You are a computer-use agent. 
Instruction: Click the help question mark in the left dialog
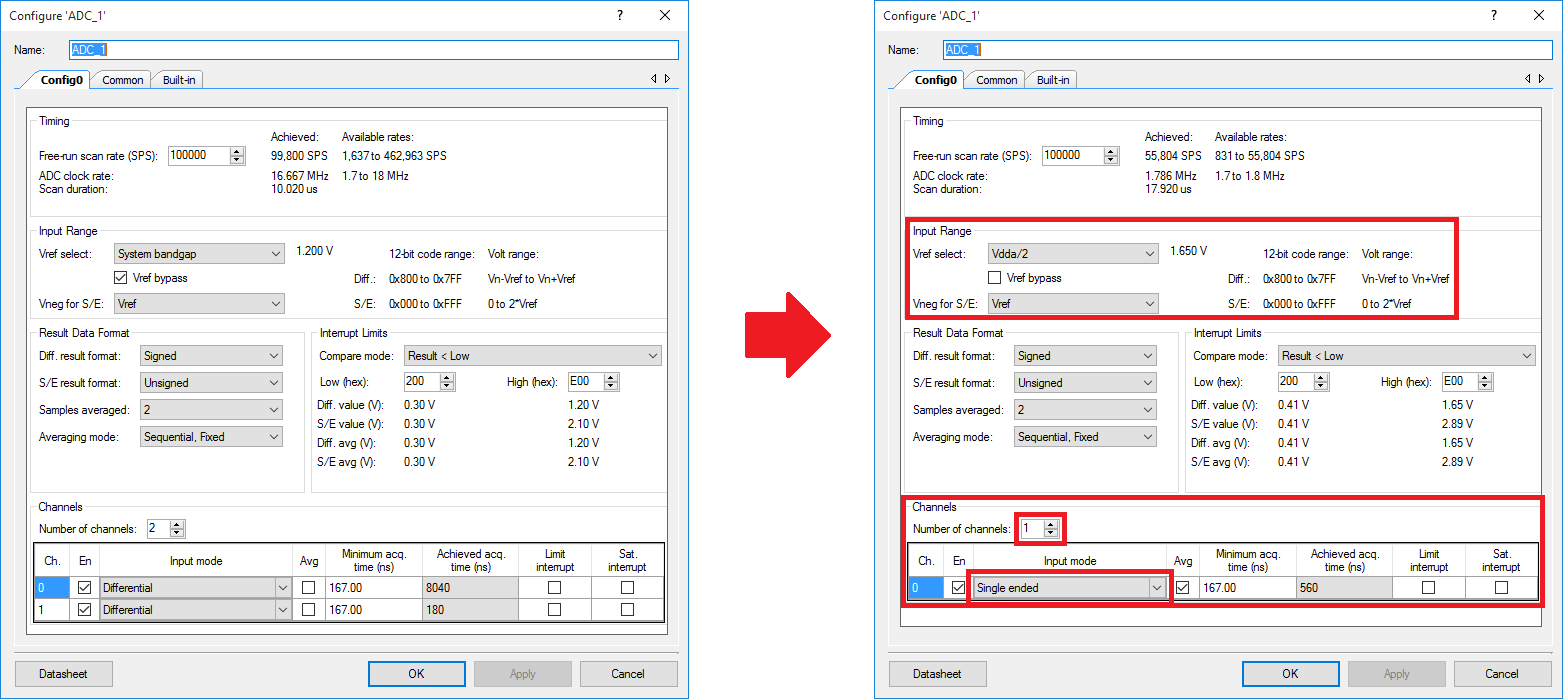point(620,15)
